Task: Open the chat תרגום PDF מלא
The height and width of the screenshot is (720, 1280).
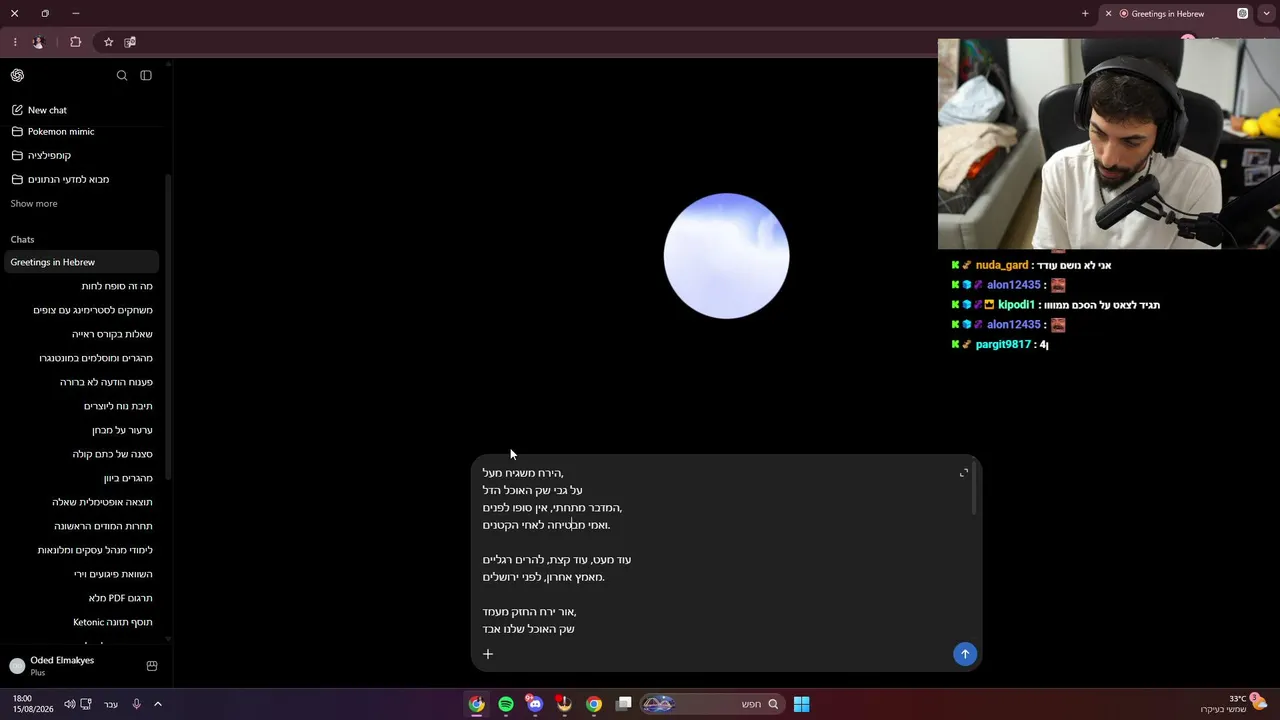Action: click(x=80, y=598)
